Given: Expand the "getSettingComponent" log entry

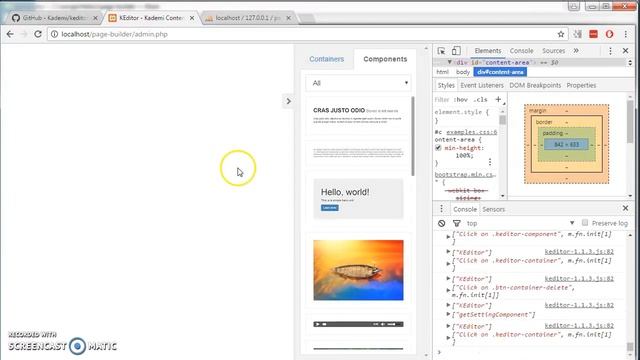Looking at the screenshot, I should [x=448, y=314].
